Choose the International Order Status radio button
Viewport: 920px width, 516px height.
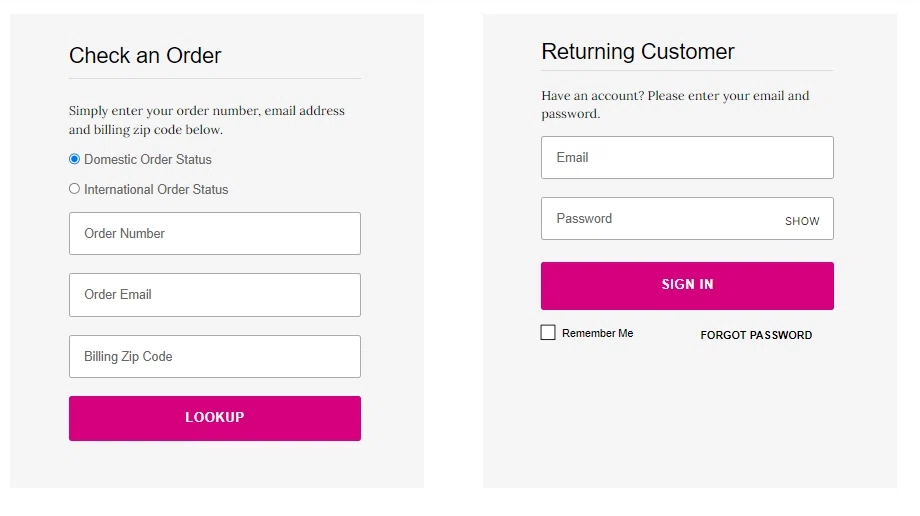pos(74,189)
